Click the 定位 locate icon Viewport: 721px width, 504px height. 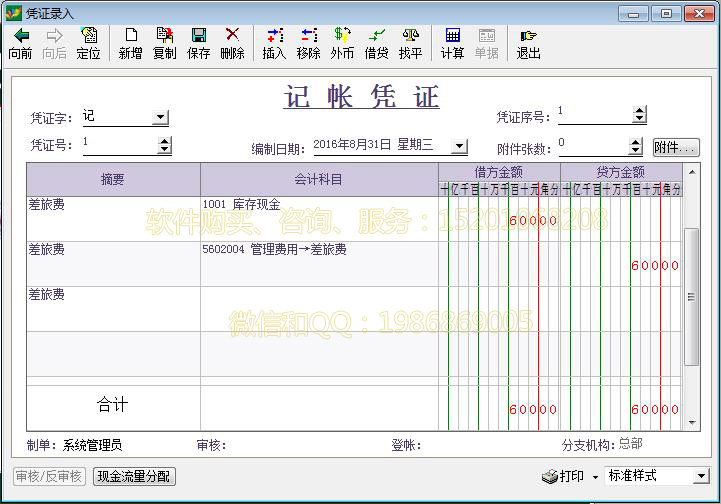click(x=88, y=36)
